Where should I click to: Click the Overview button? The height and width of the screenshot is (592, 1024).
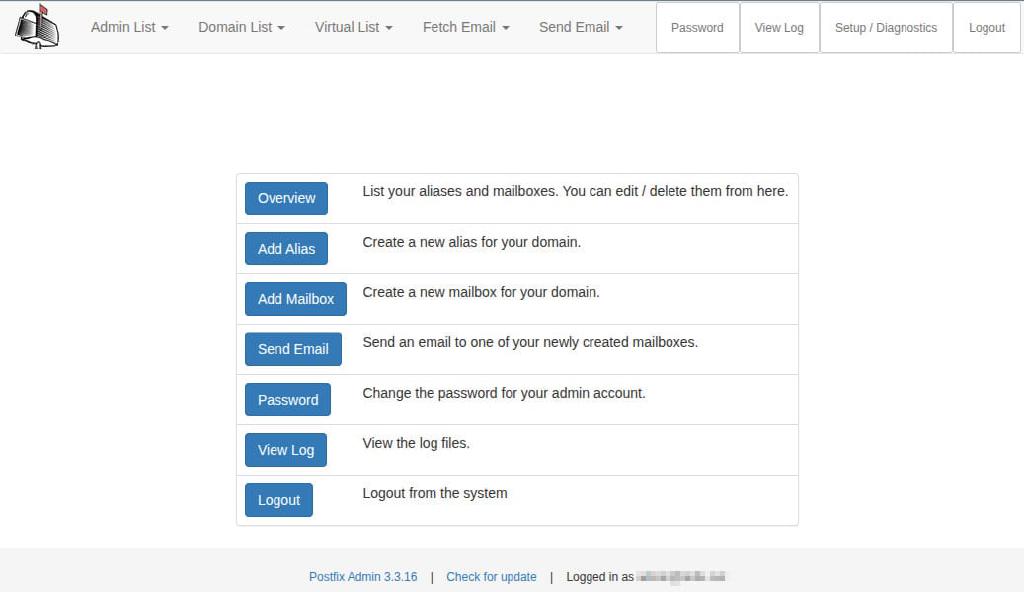point(286,198)
